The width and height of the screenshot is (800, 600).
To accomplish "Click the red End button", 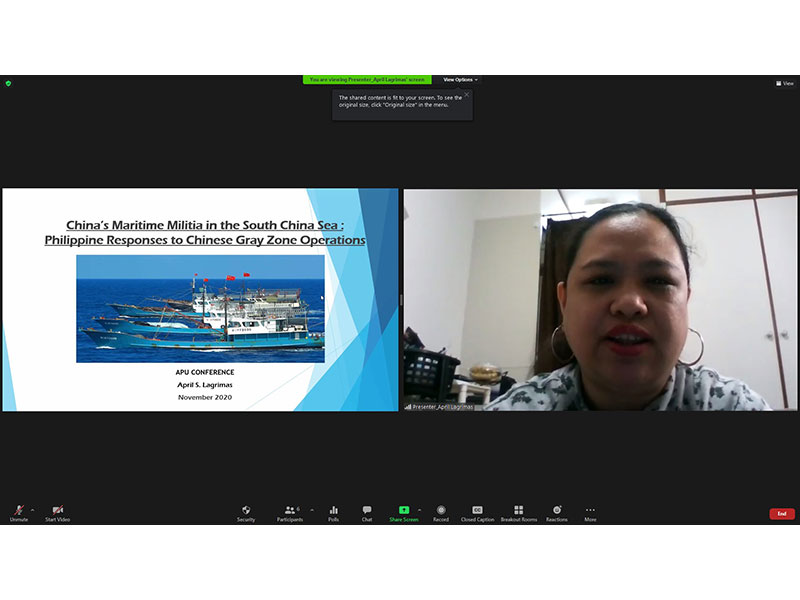I will coord(782,513).
